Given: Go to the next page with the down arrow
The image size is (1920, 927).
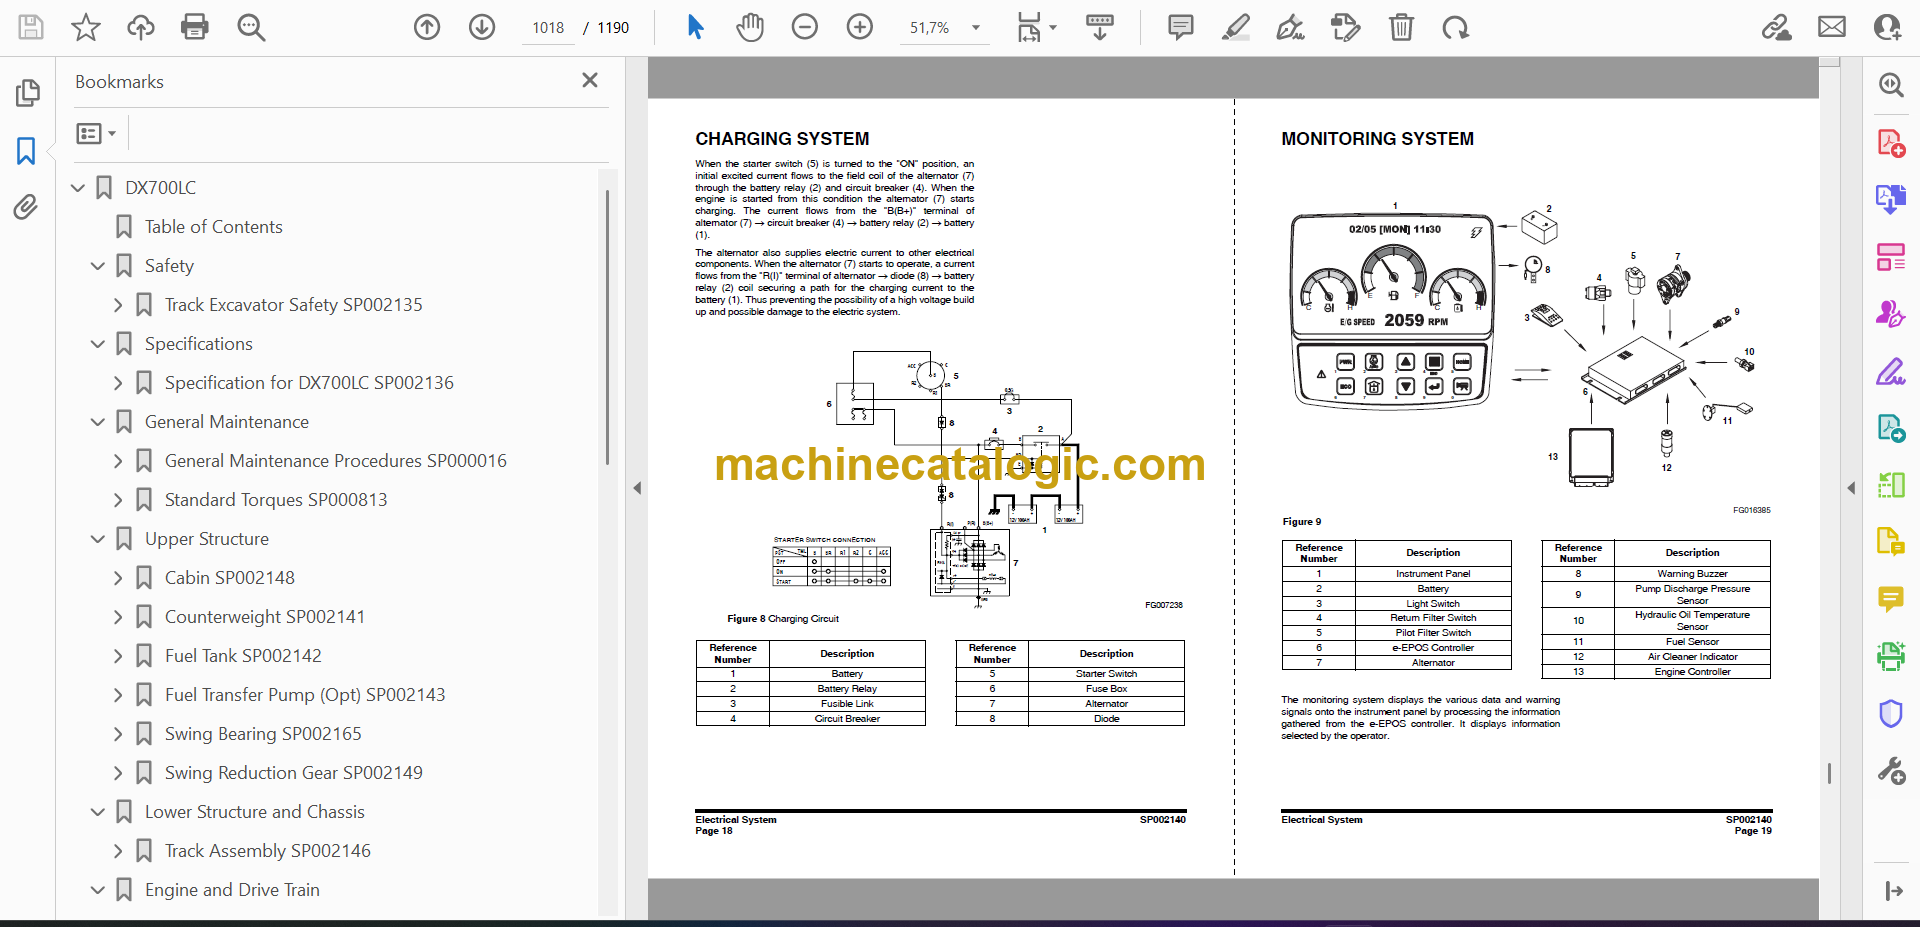Looking at the screenshot, I should point(482,27).
